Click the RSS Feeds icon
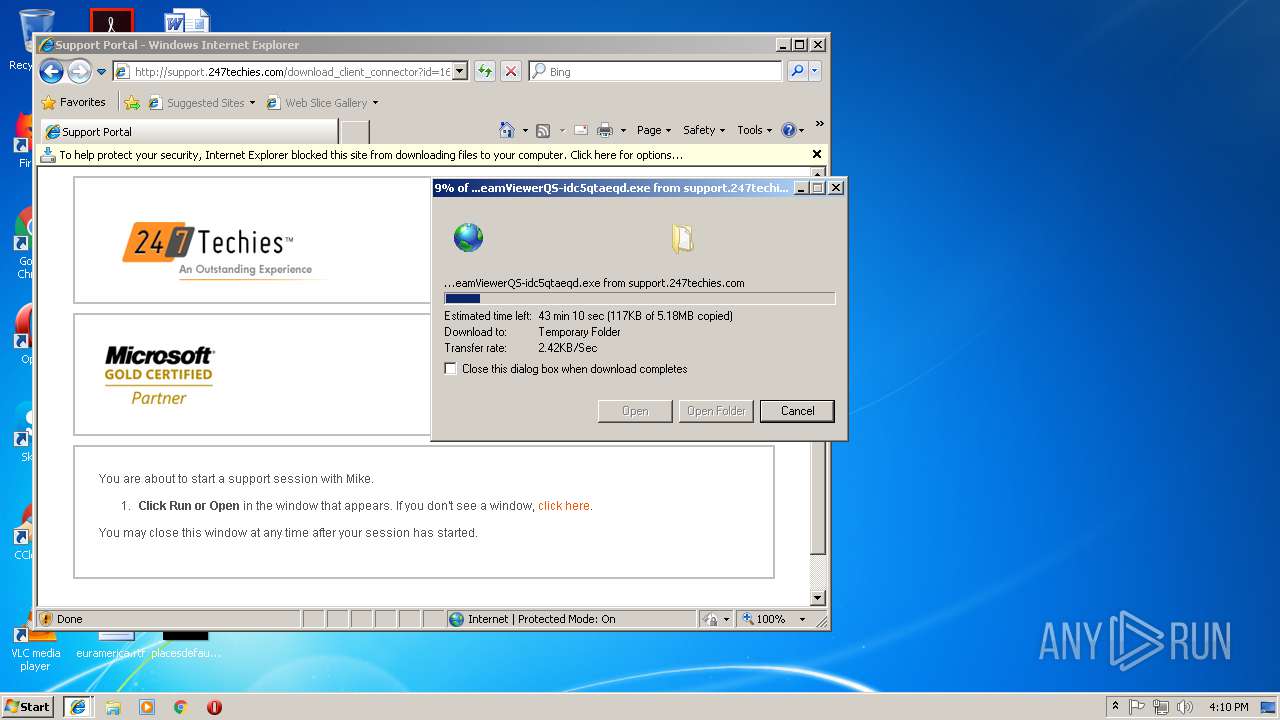Image resolution: width=1280 pixels, height=720 pixels. click(543, 130)
